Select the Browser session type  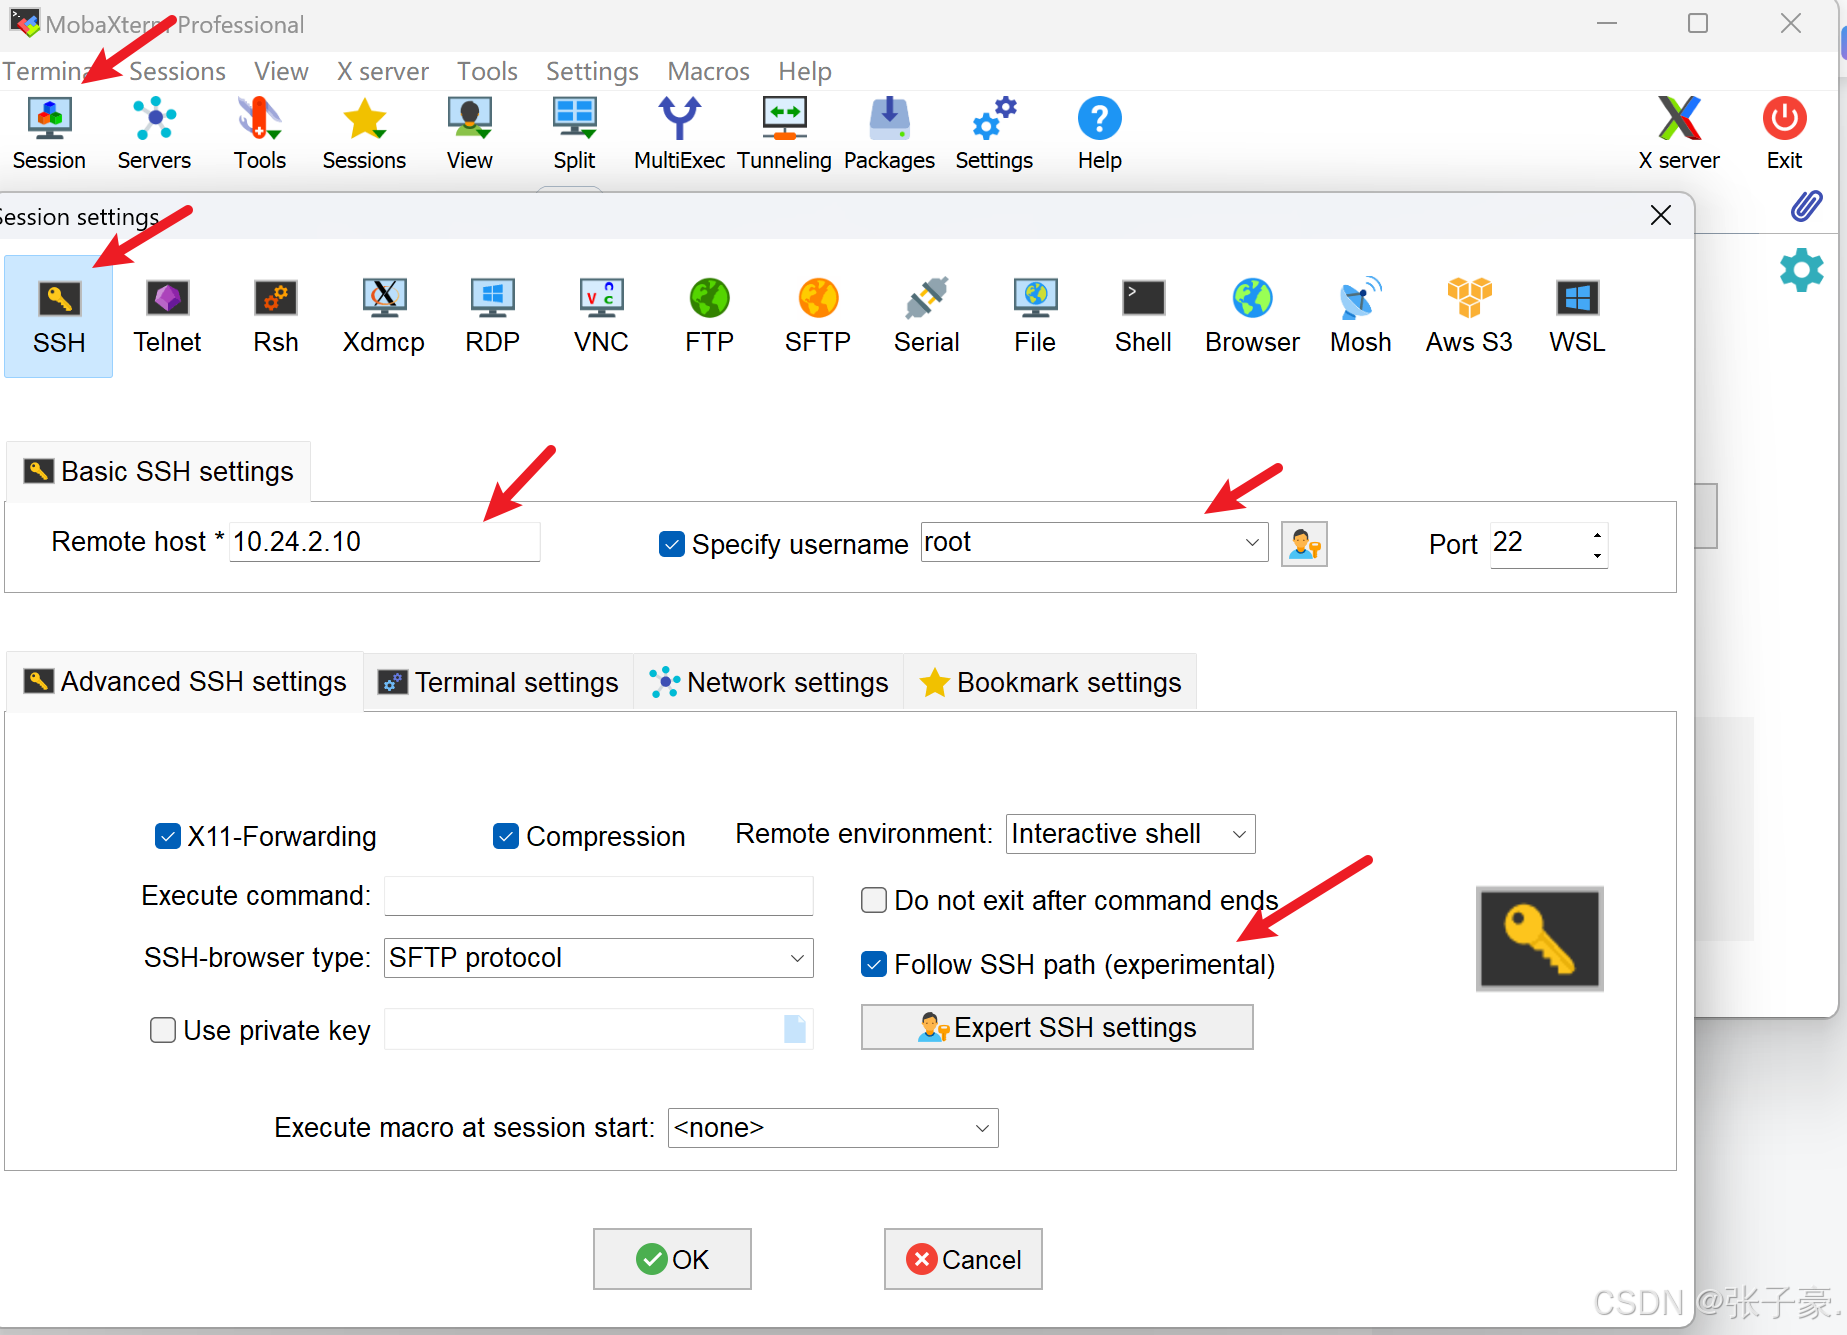coord(1252,316)
